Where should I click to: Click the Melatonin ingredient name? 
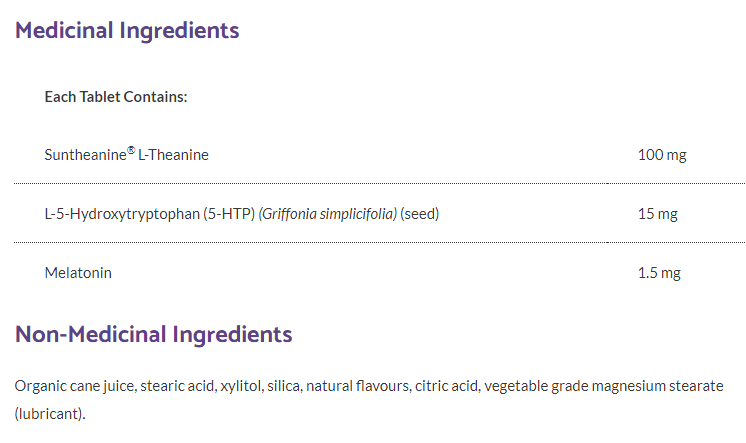(78, 272)
